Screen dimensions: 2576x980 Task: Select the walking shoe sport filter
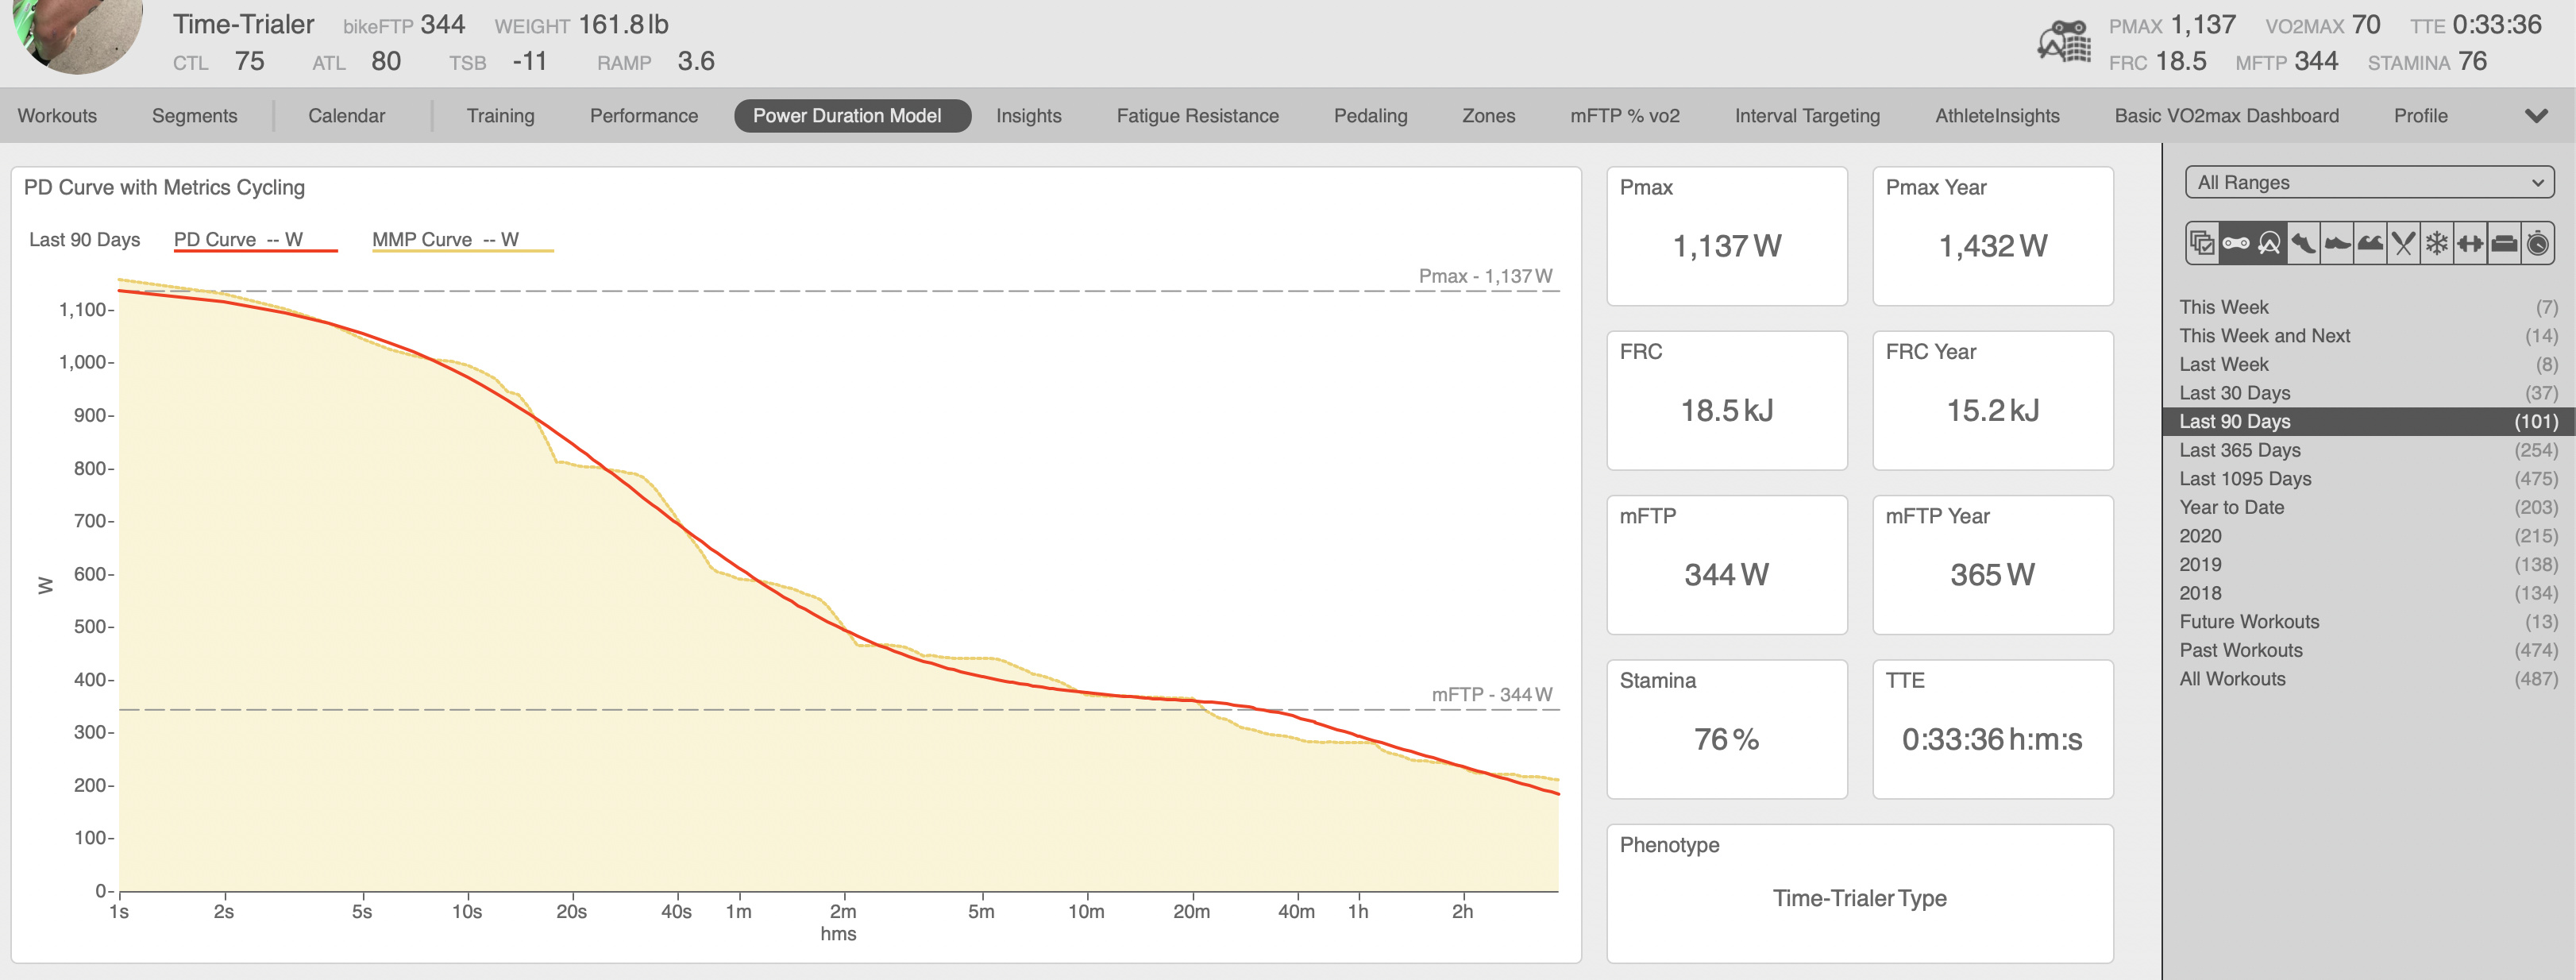coord(2337,244)
